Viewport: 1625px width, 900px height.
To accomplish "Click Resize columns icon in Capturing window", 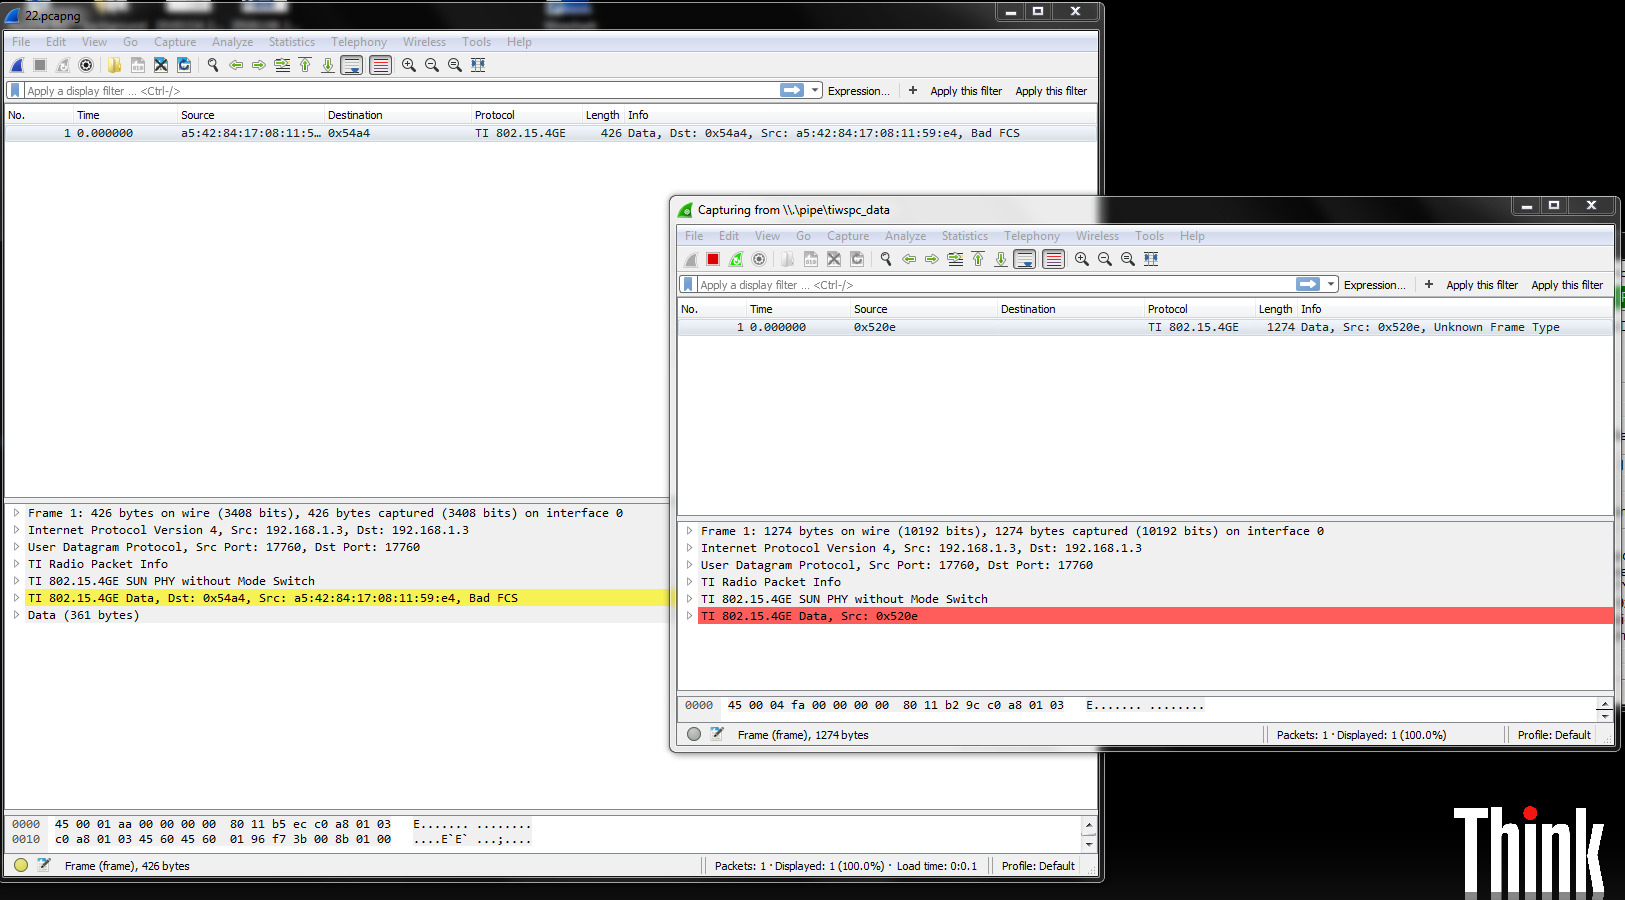I will coord(1151,259).
